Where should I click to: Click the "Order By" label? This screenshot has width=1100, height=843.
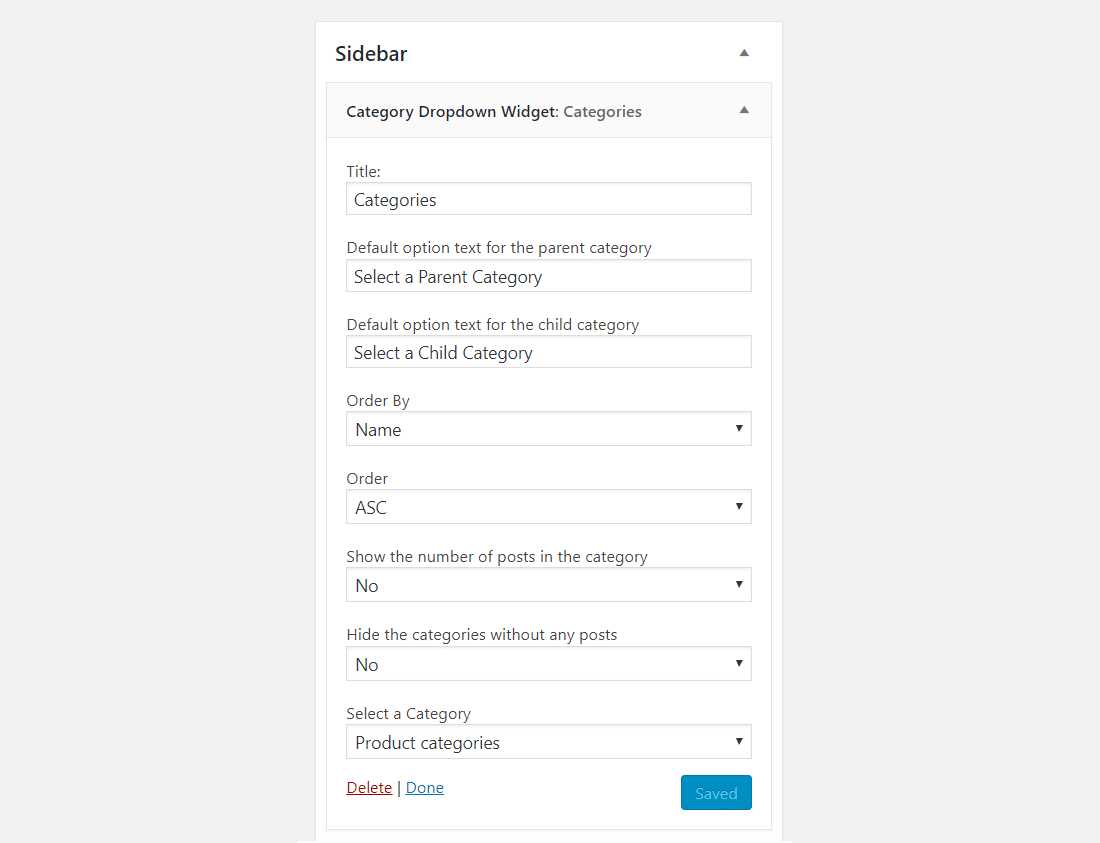pos(378,400)
